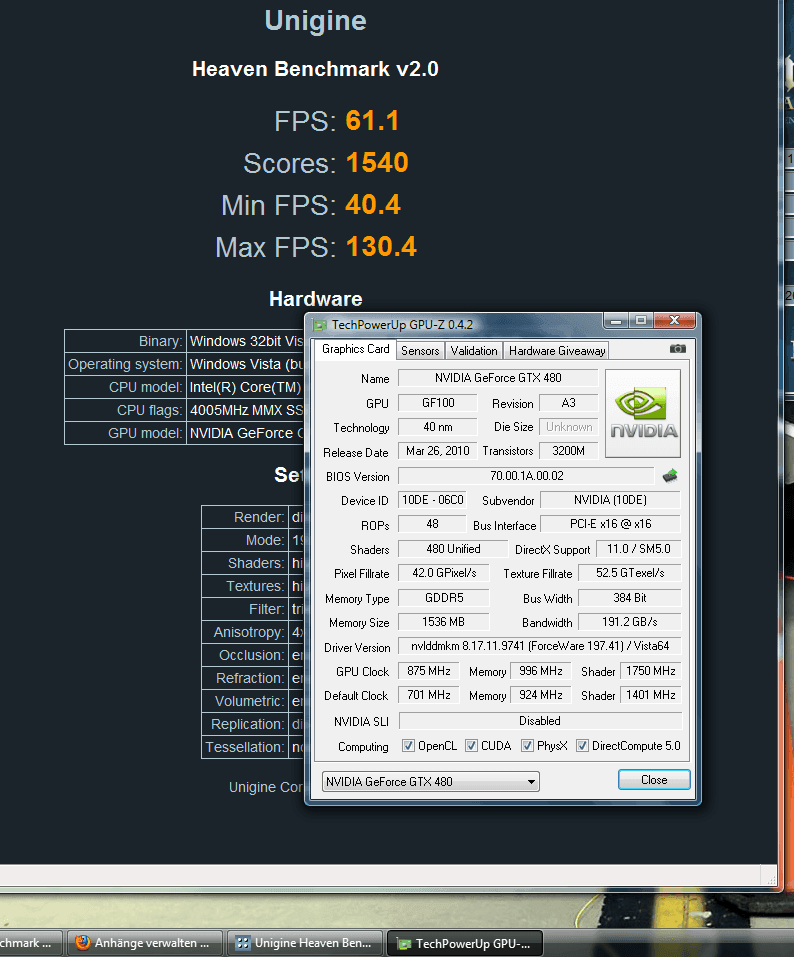This screenshot has width=794, height=957.
Task: Click the Shader clock value 1750 MHz
Action: (x=651, y=671)
